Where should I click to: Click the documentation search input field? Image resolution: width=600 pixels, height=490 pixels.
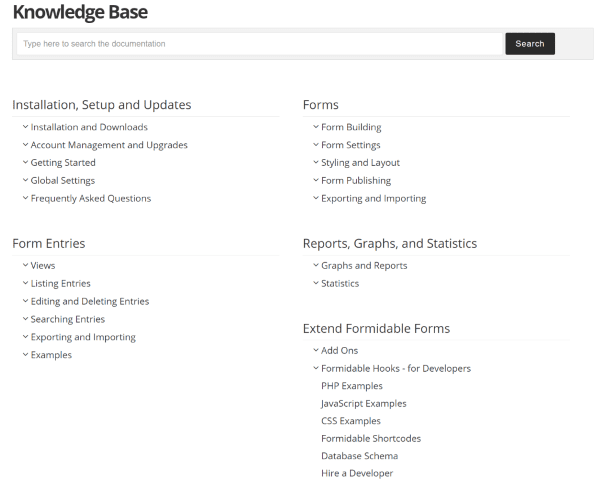[260, 44]
